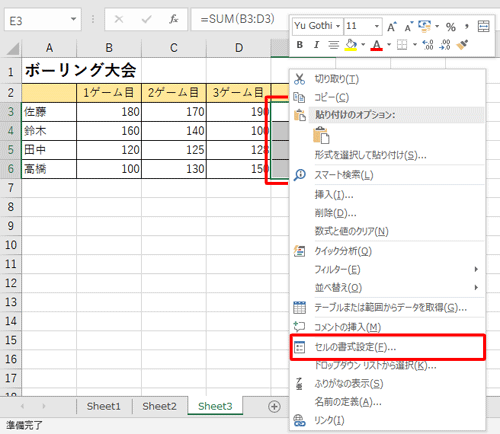Viewport: 500px width, 434px height.
Task: Choose コピー(C) from context menu
Action: point(387,97)
